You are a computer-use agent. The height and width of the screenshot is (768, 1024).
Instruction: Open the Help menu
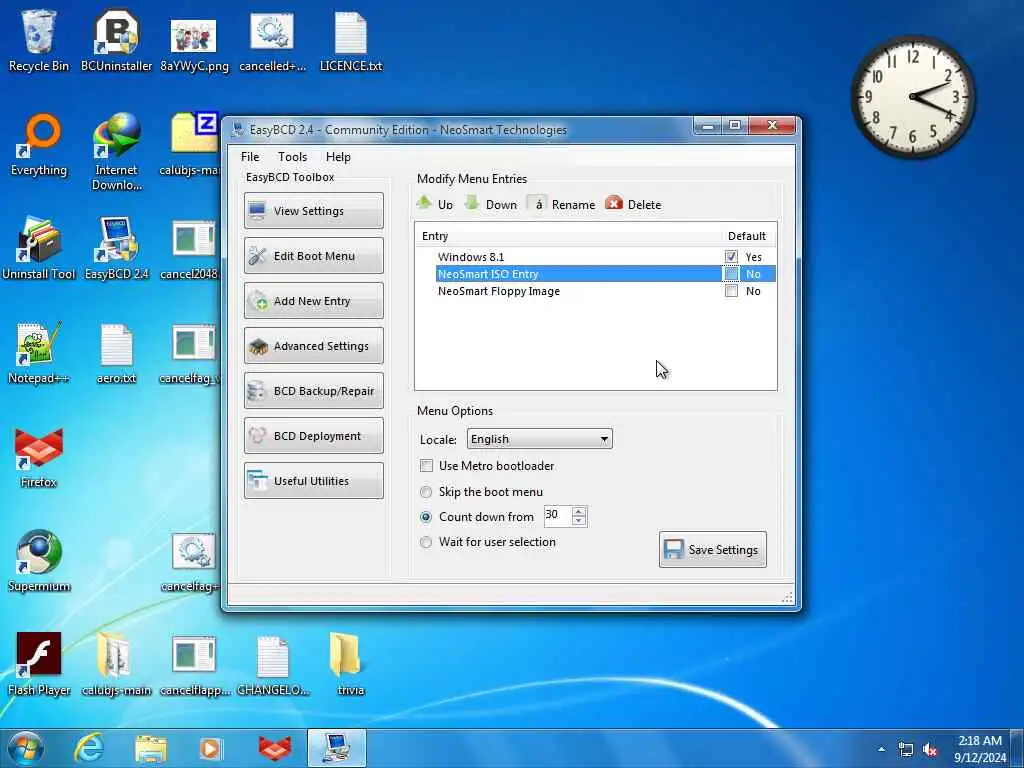click(x=338, y=157)
